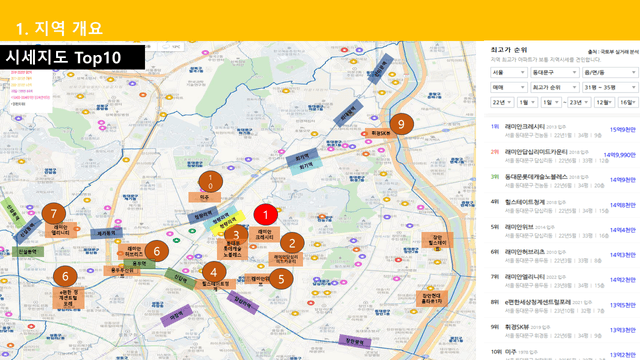Viewport: 640px width, 360px height.
Task: Click the number 3 marker on the map
Action: [x=236, y=235]
